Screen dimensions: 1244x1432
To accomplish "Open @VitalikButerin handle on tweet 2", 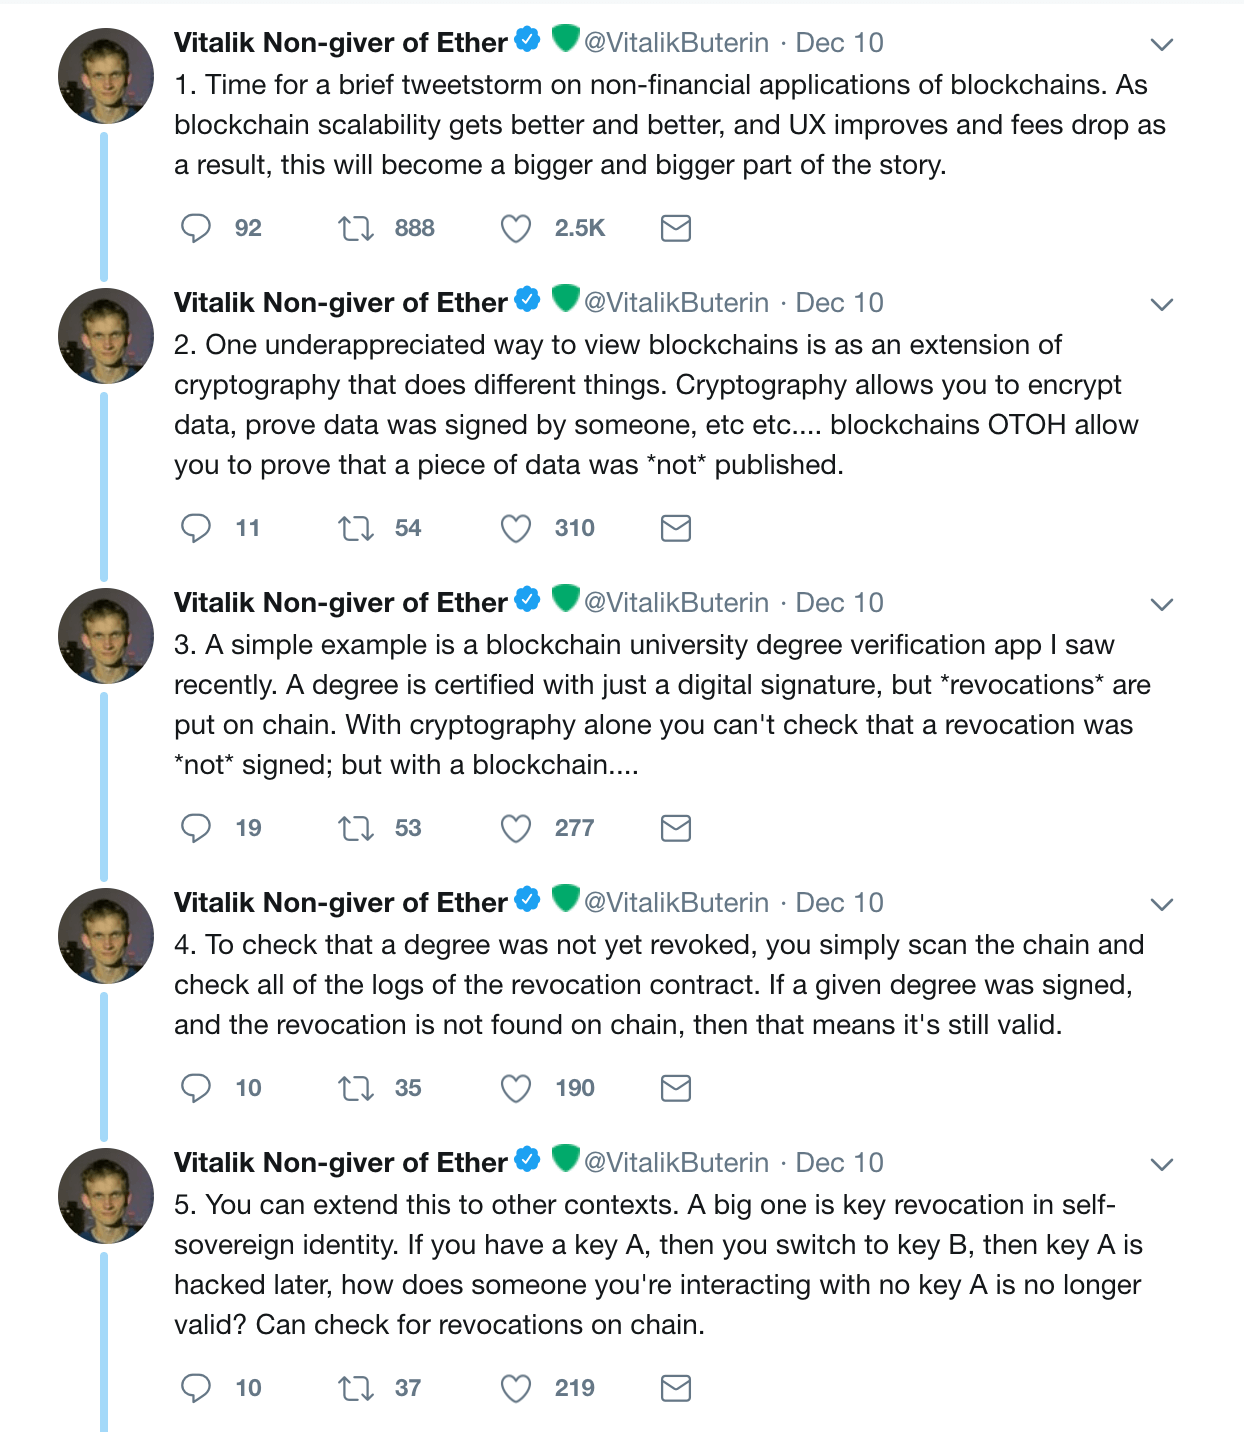I will click(x=677, y=303).
